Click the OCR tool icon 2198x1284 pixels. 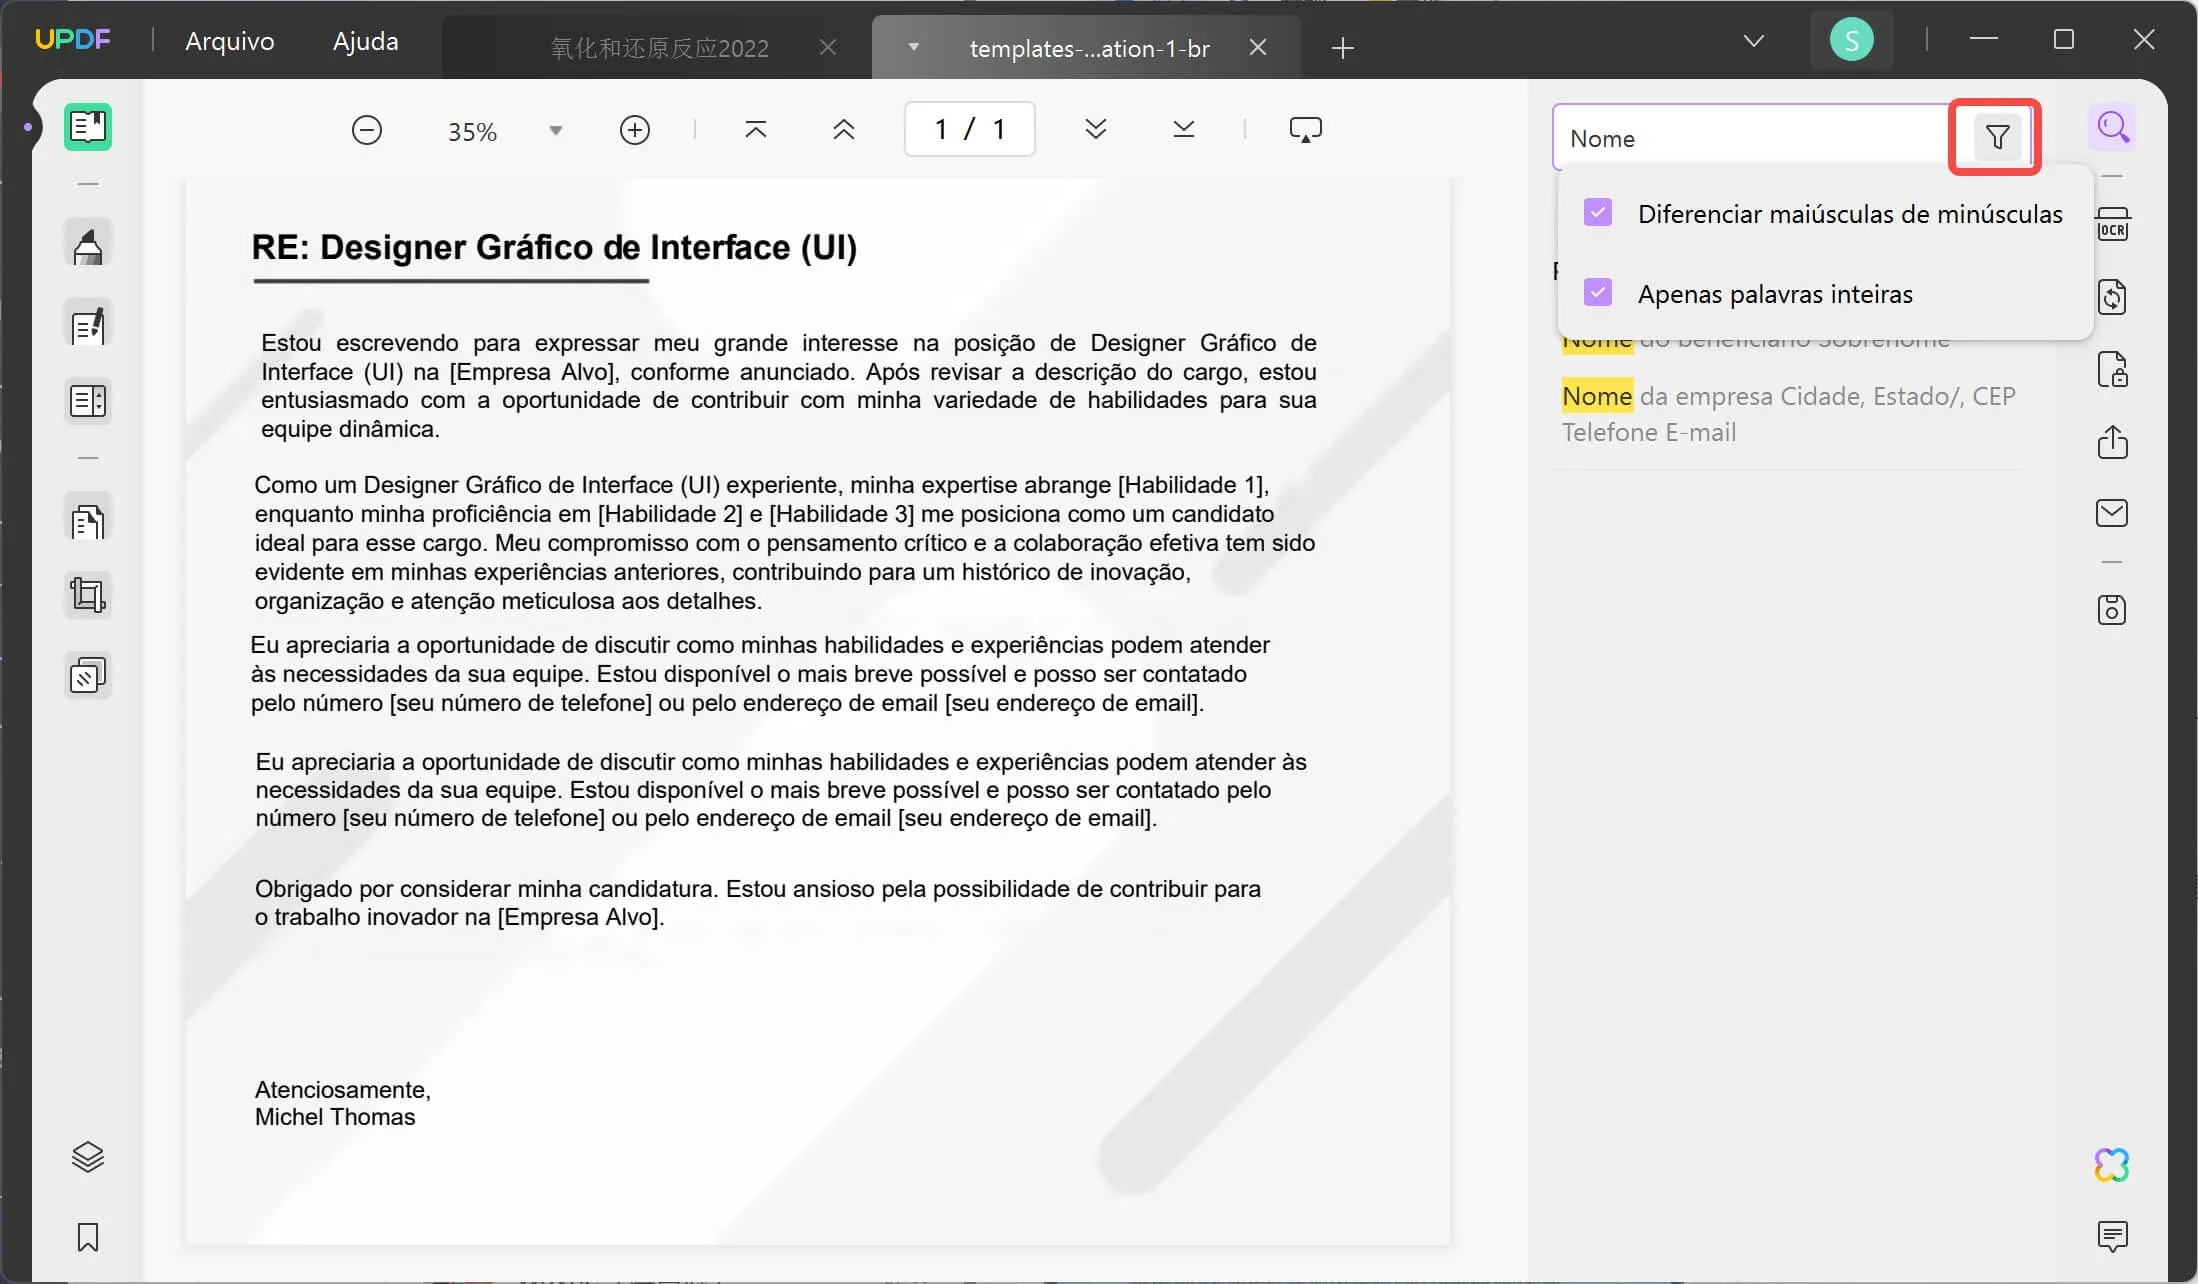click(x=2112, y=225)
